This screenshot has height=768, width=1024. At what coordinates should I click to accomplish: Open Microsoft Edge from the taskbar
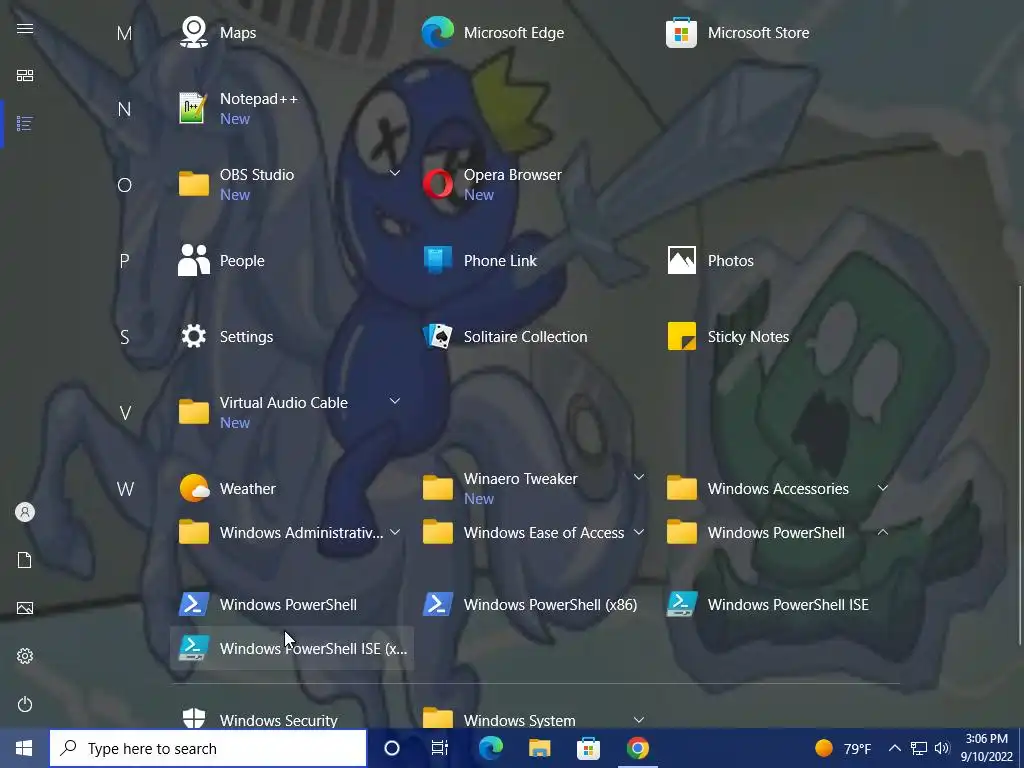(x=490, y=748)
